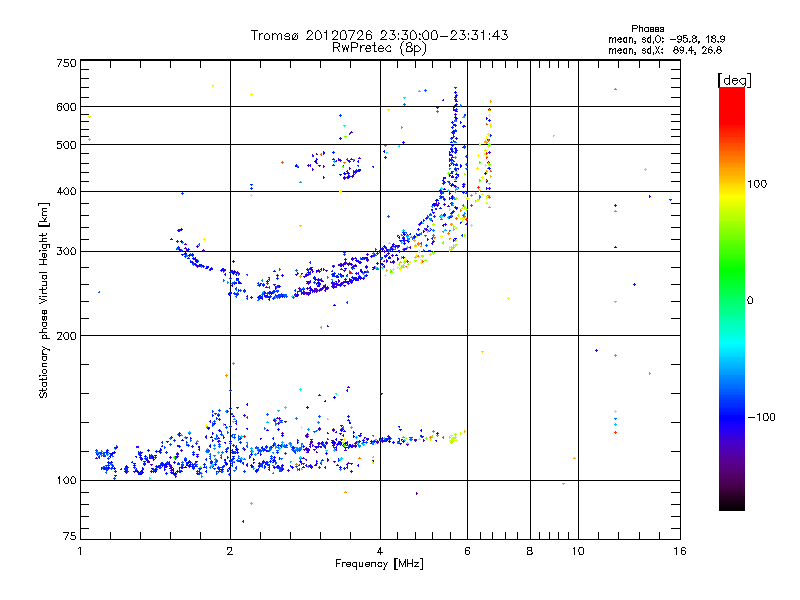Click the '1' frequency axis tick label

(80, 551)
